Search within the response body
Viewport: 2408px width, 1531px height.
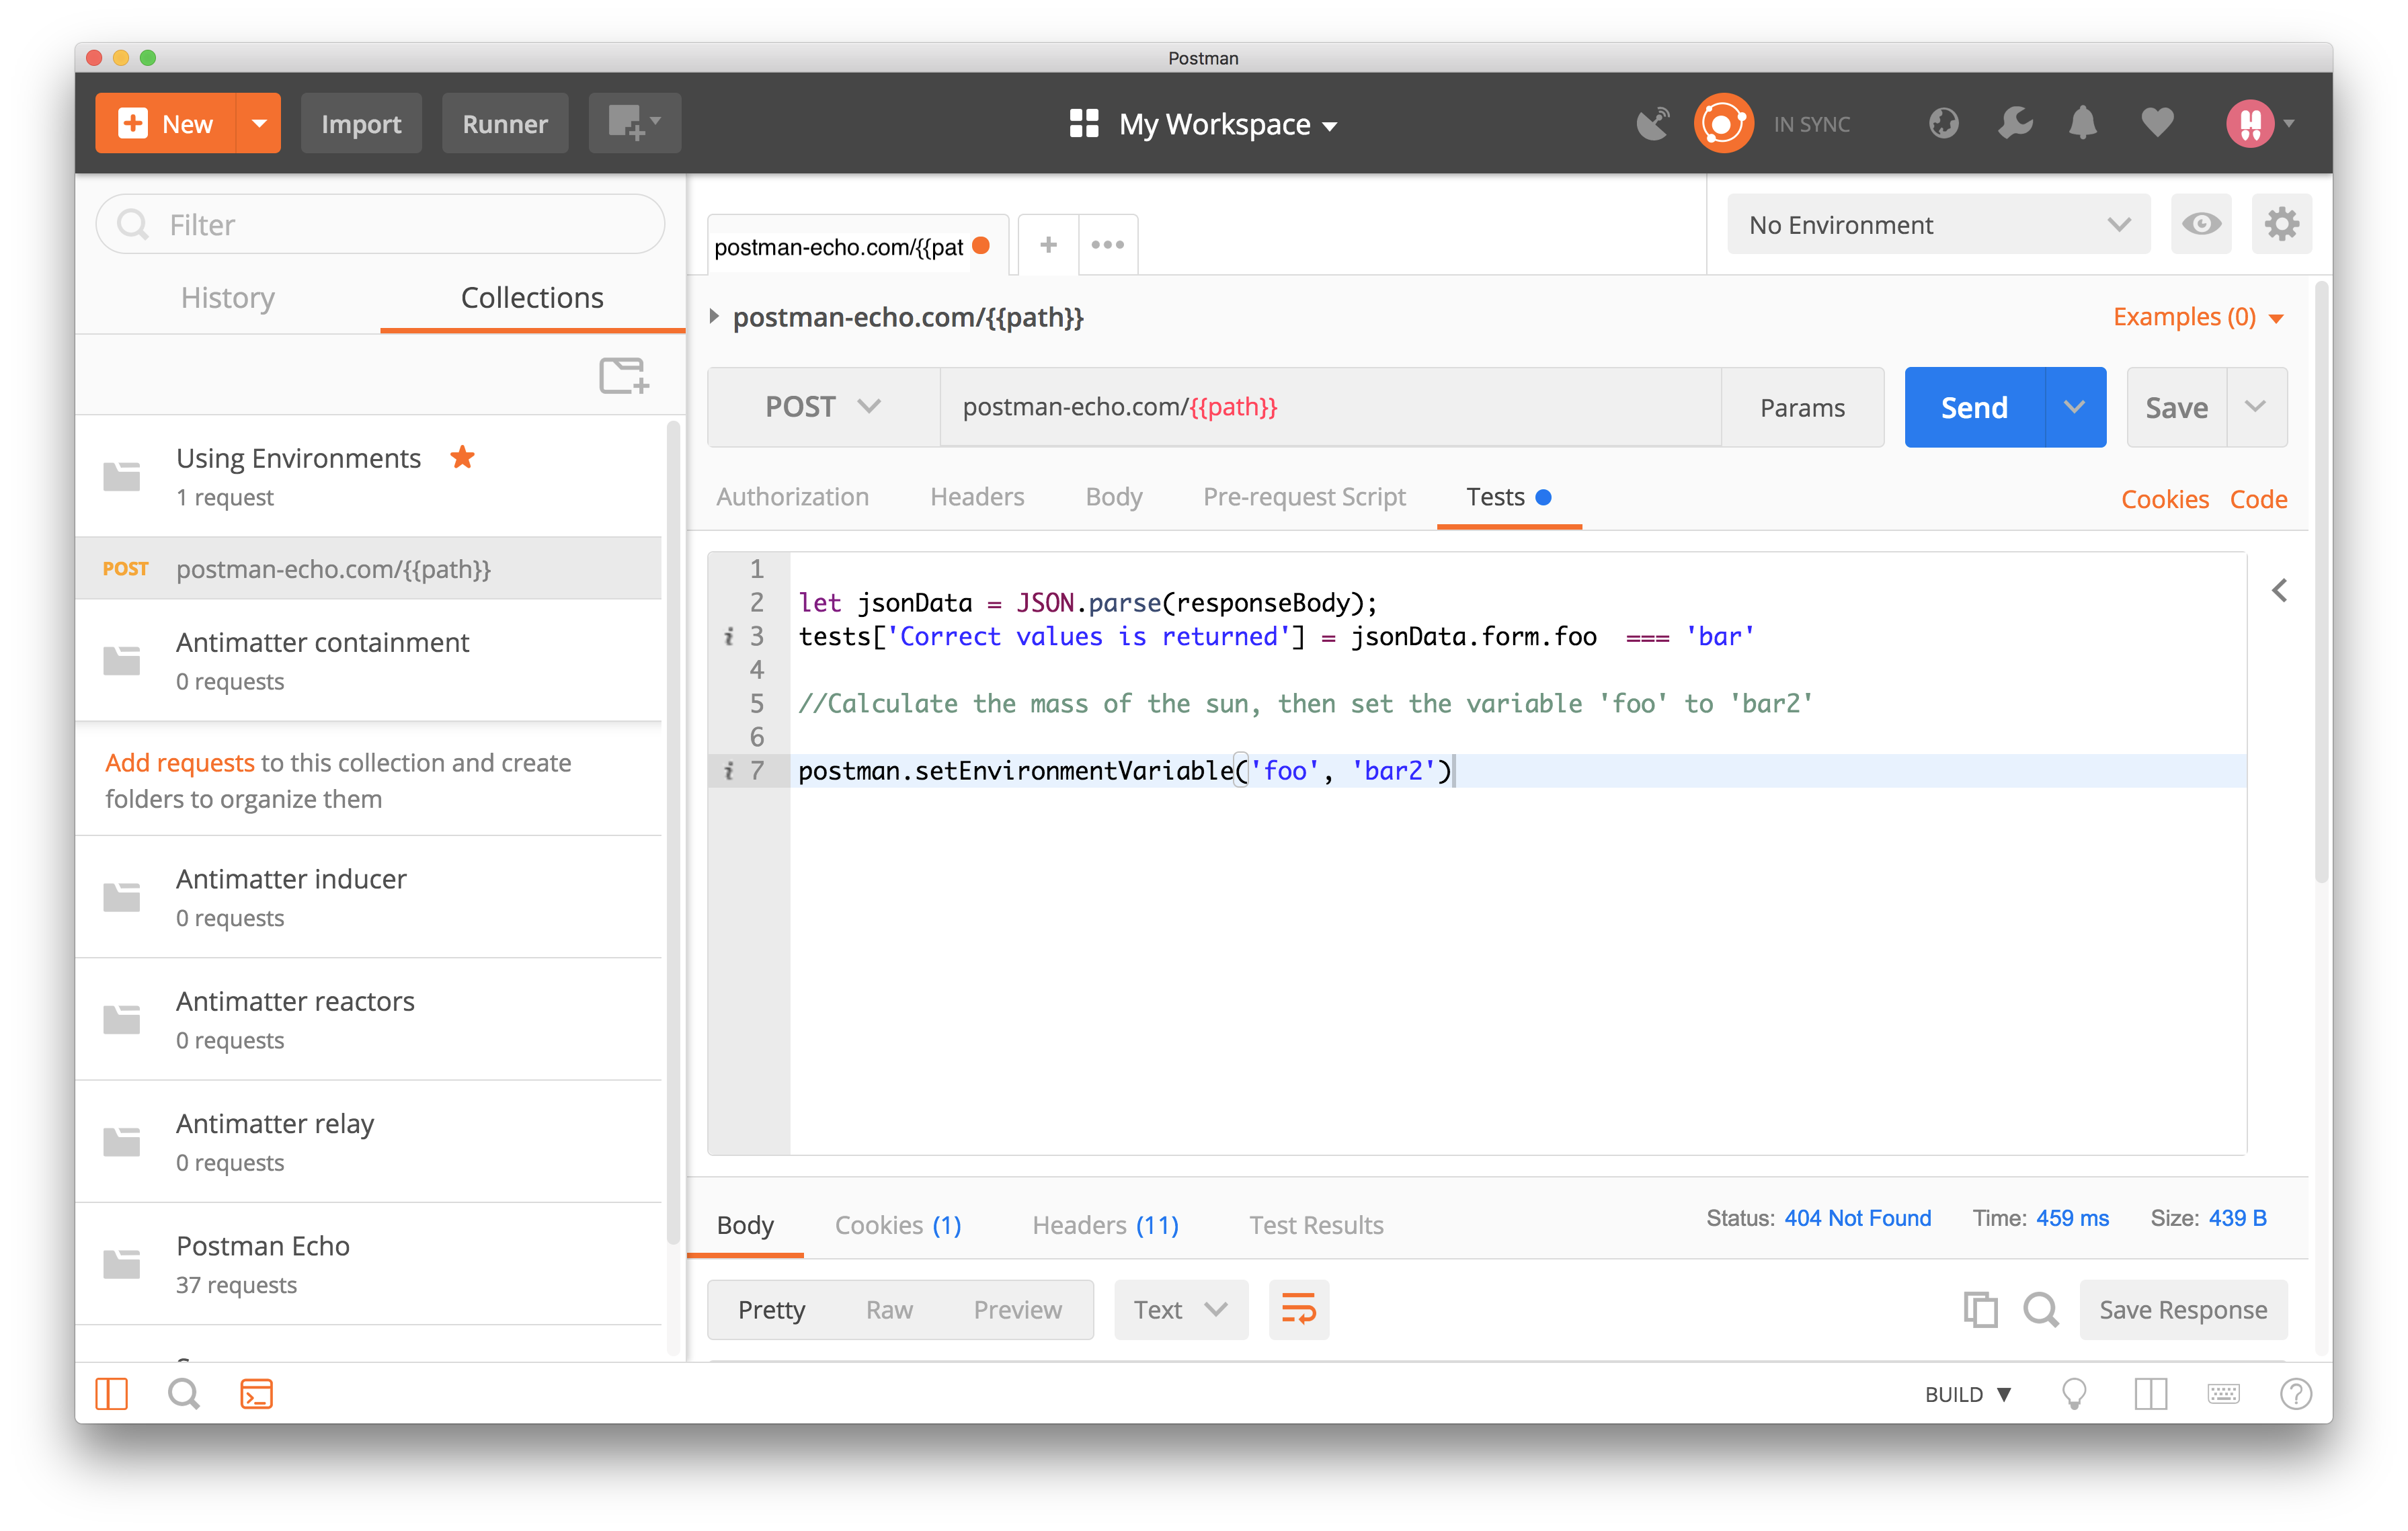tap(2041, 1309)
